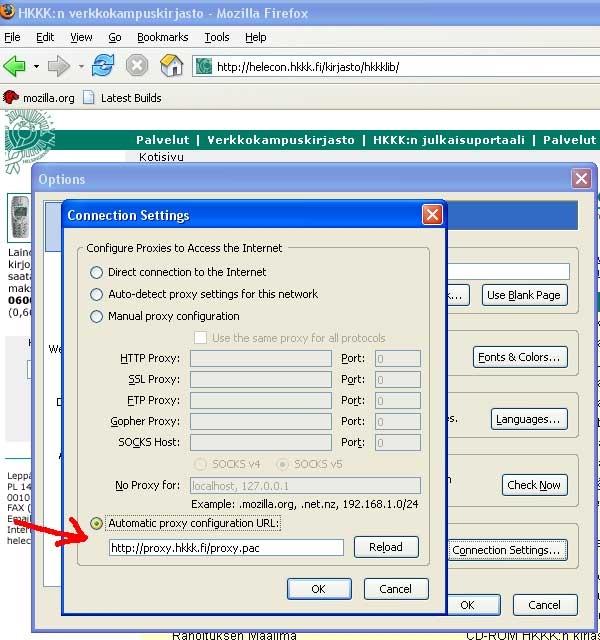The height and width of the screenshot is (640, 600).
Task: Select Direct connection to the Internet
Action: (97, 272)
